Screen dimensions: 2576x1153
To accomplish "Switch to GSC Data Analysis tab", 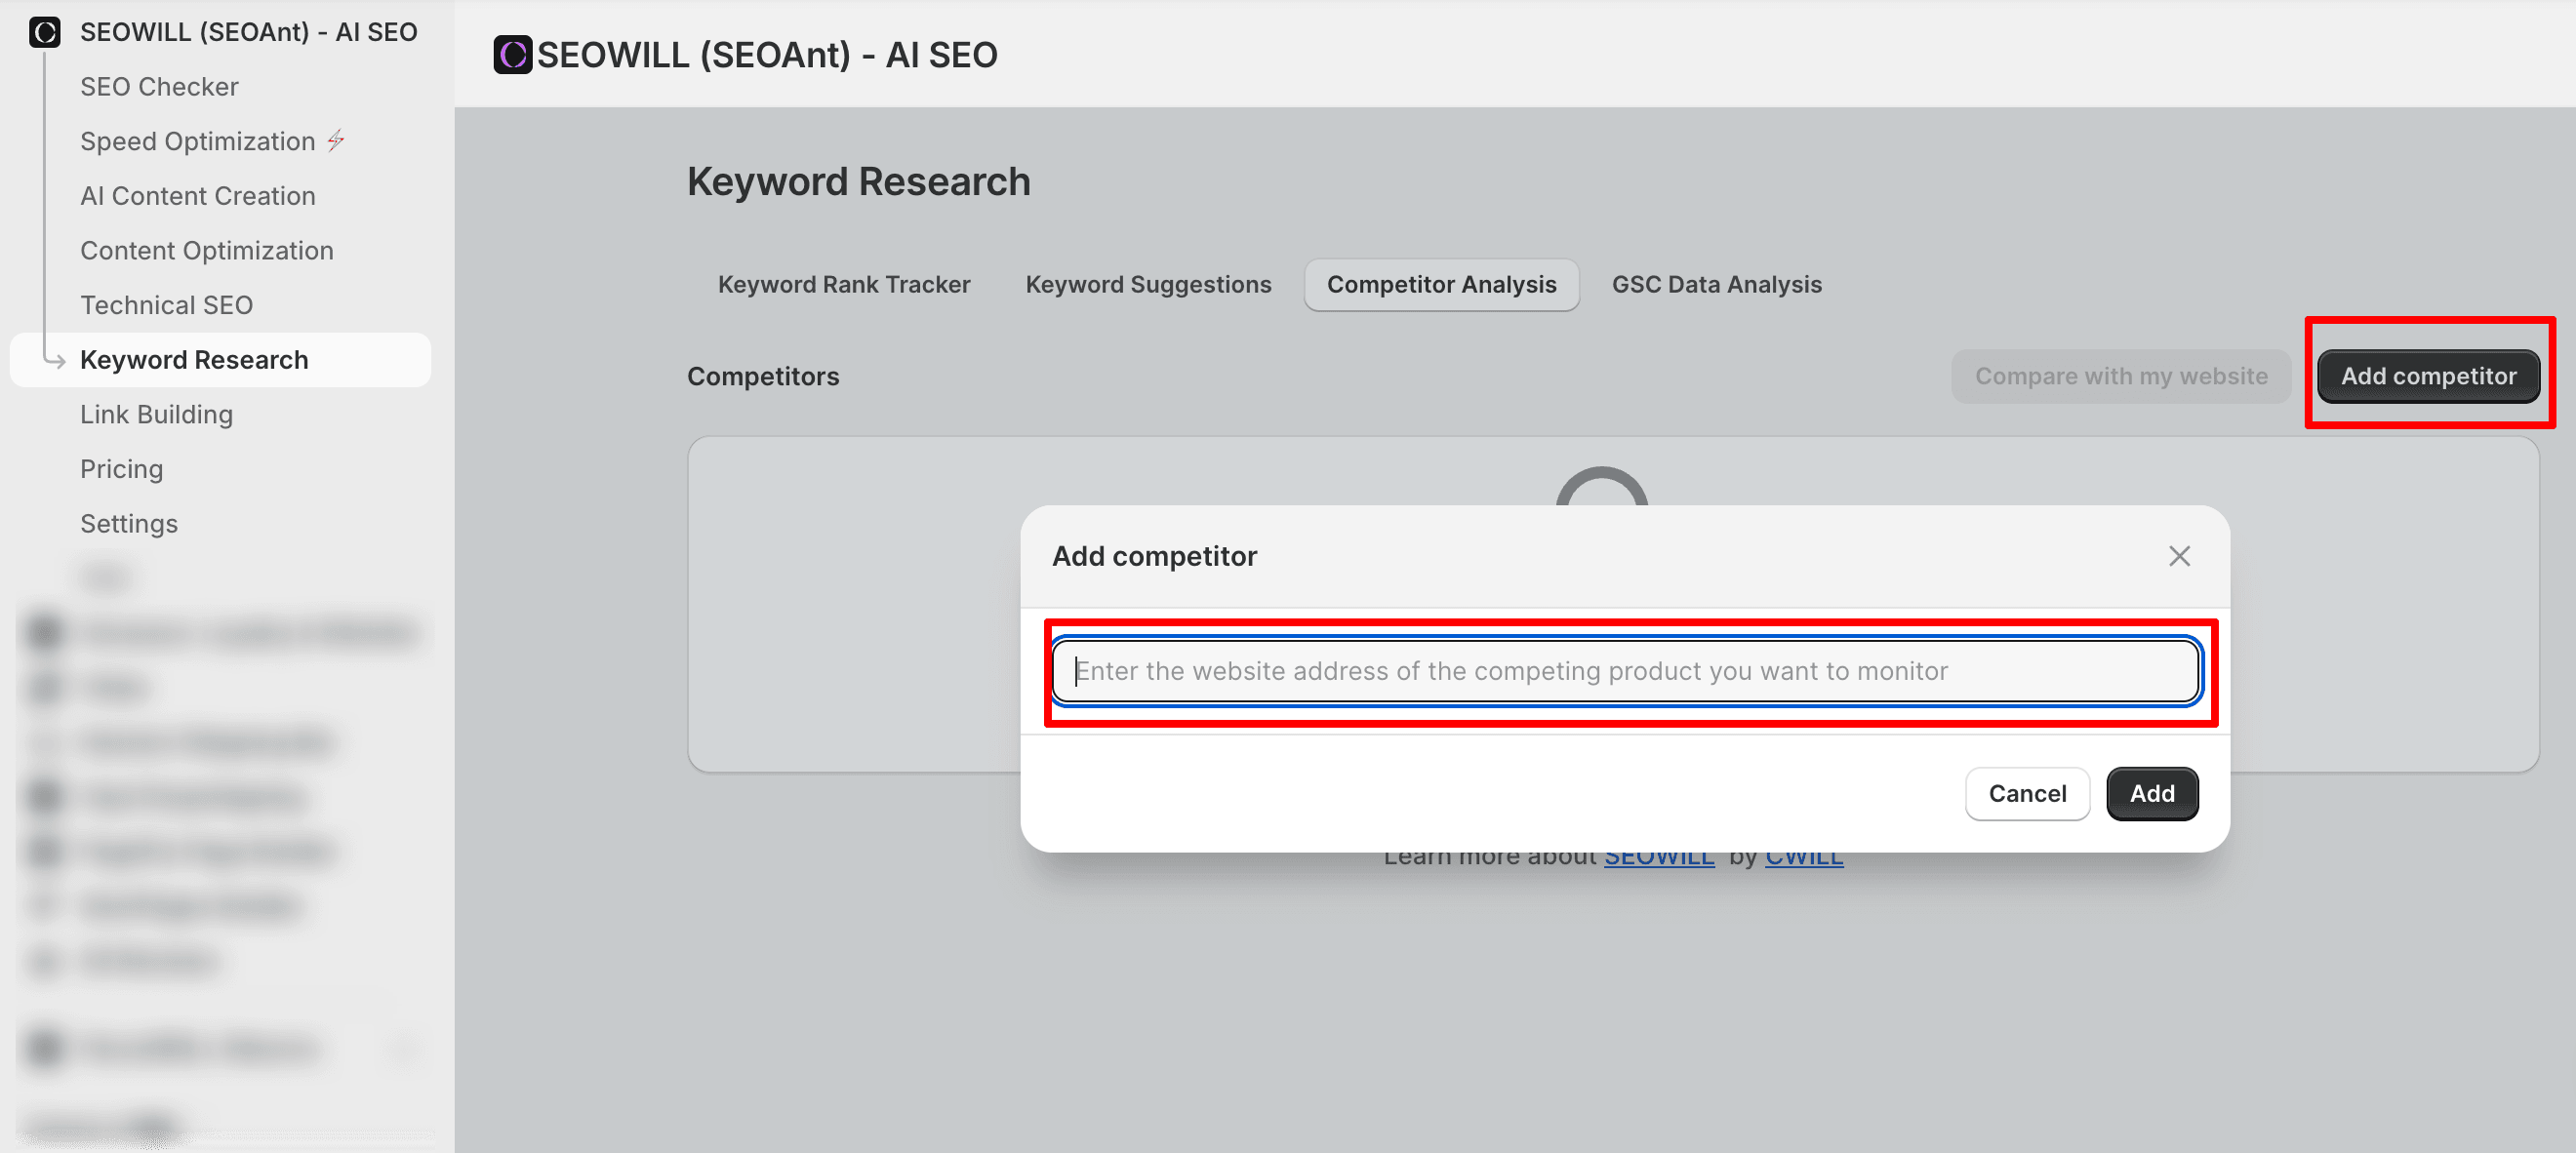I will (x=1716, y=285).
